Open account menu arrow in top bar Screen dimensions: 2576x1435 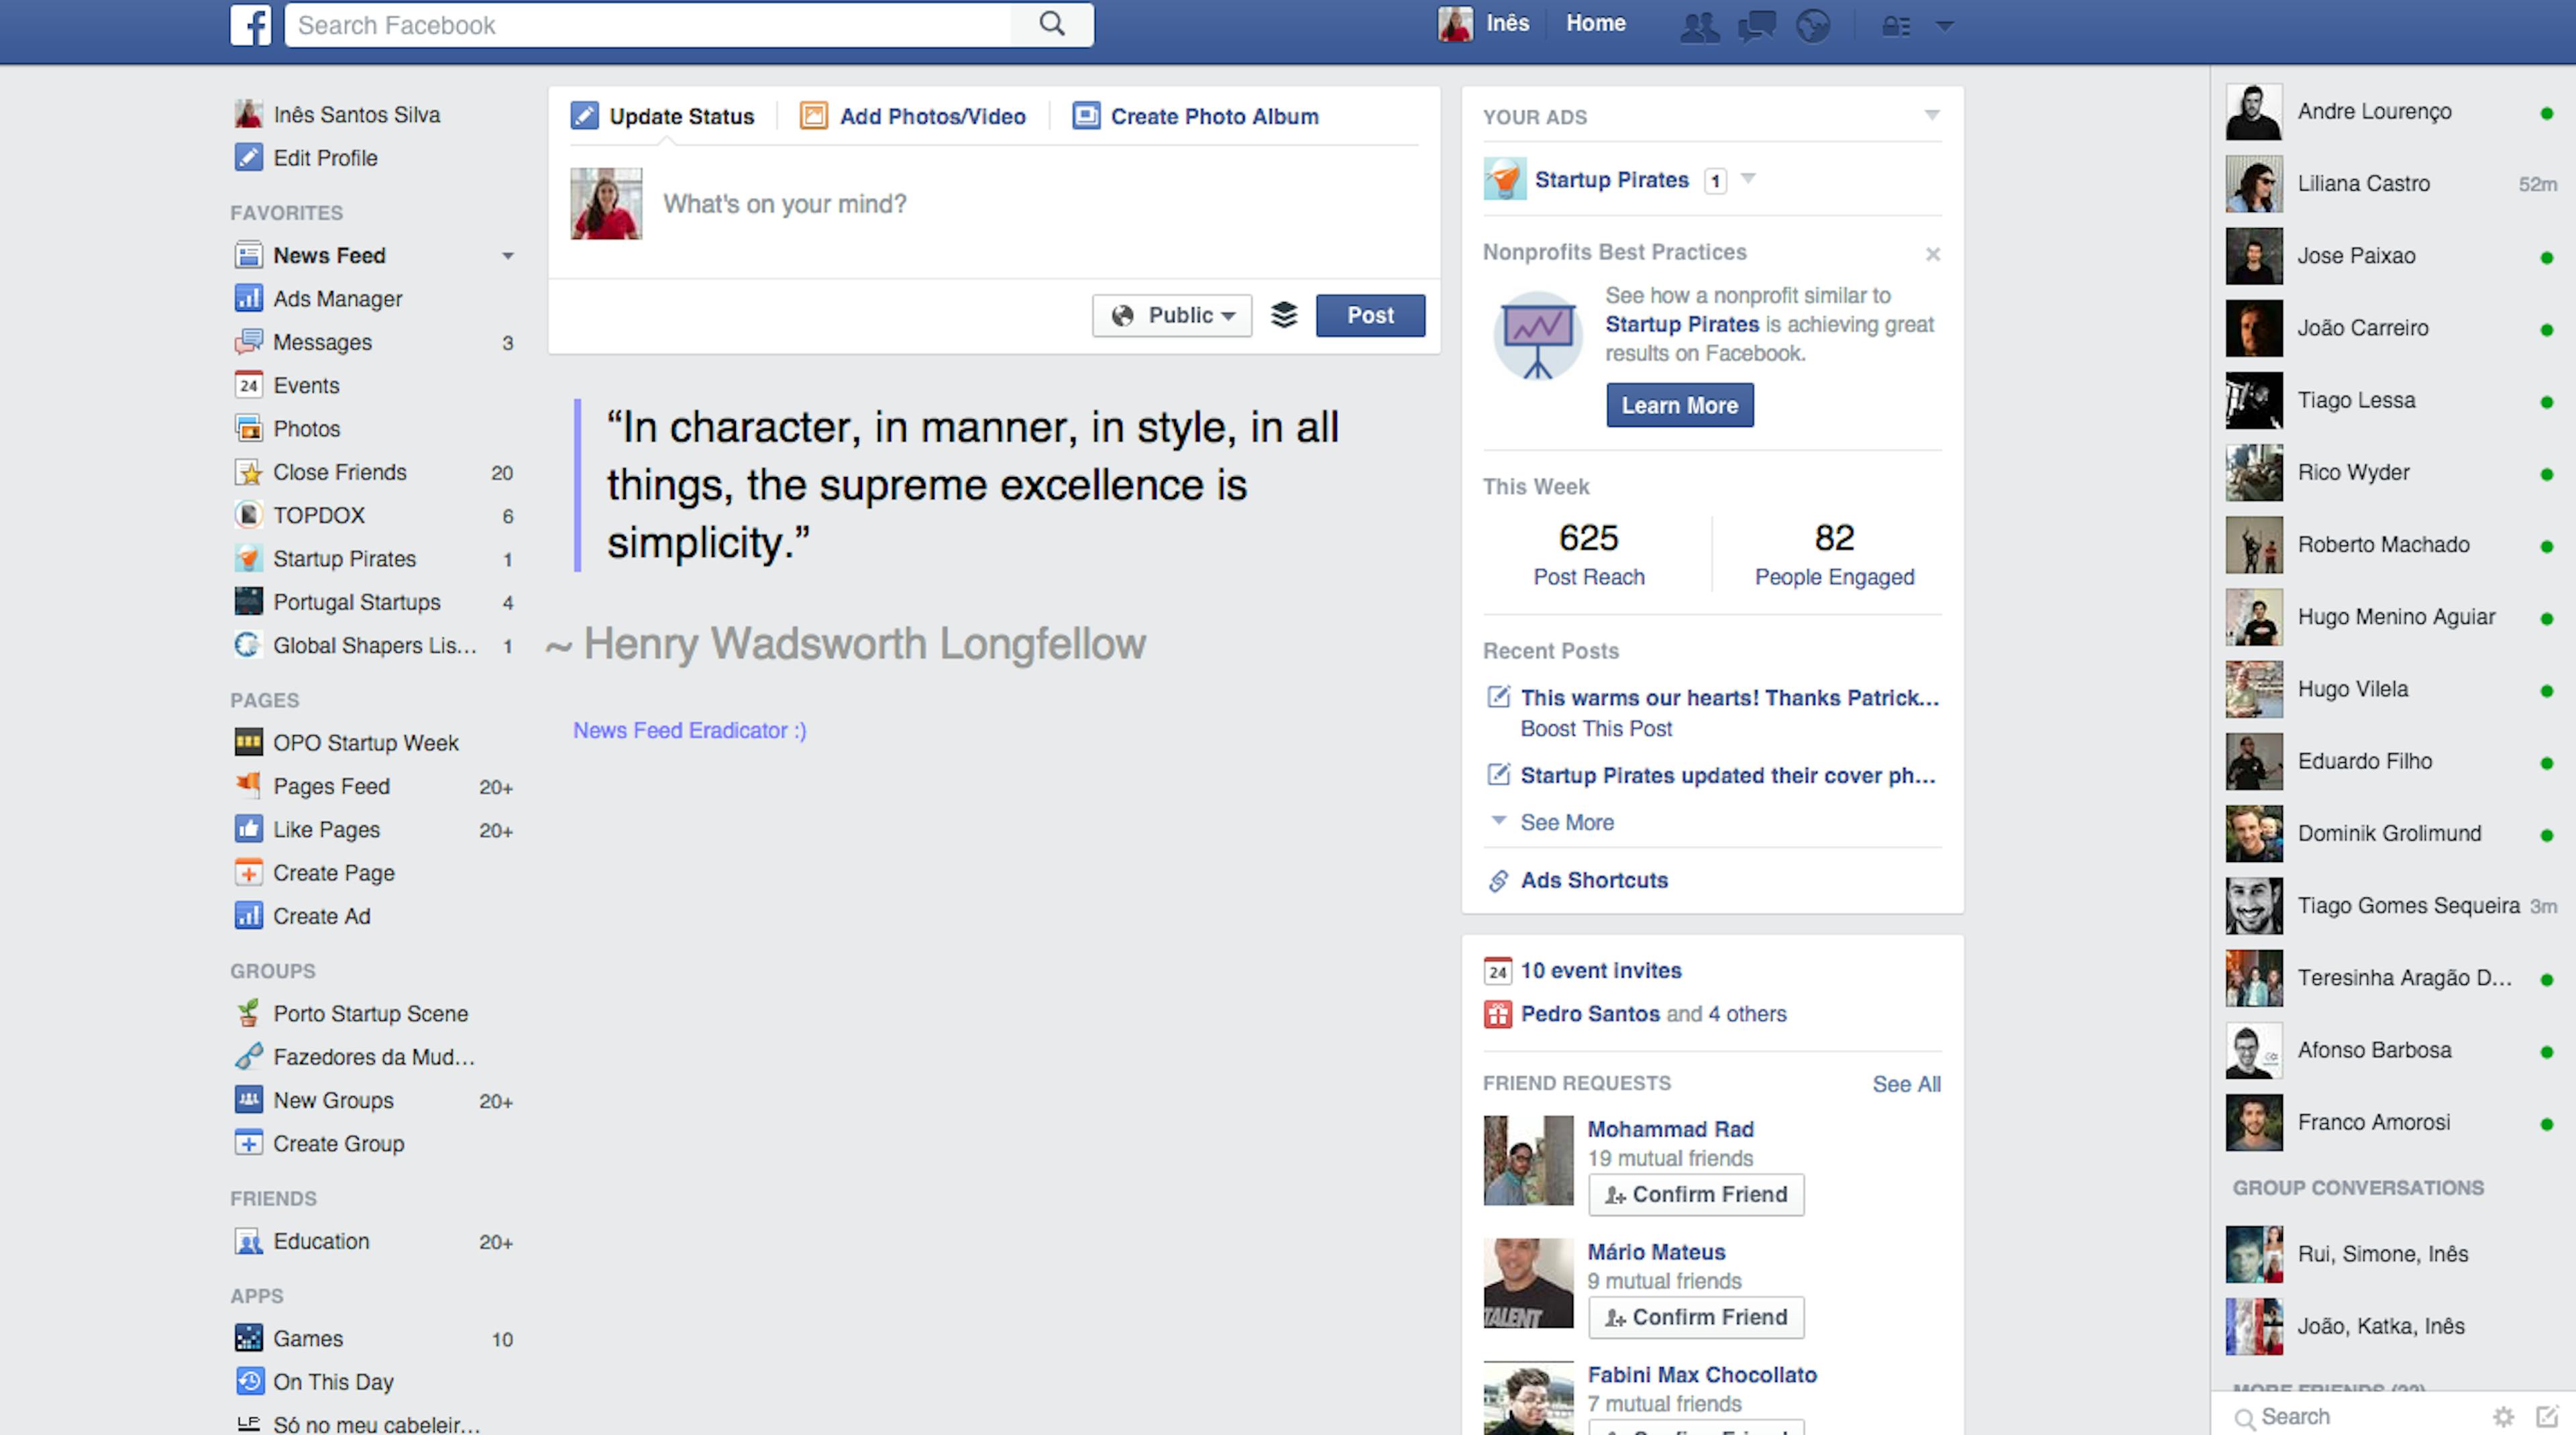1944,26
